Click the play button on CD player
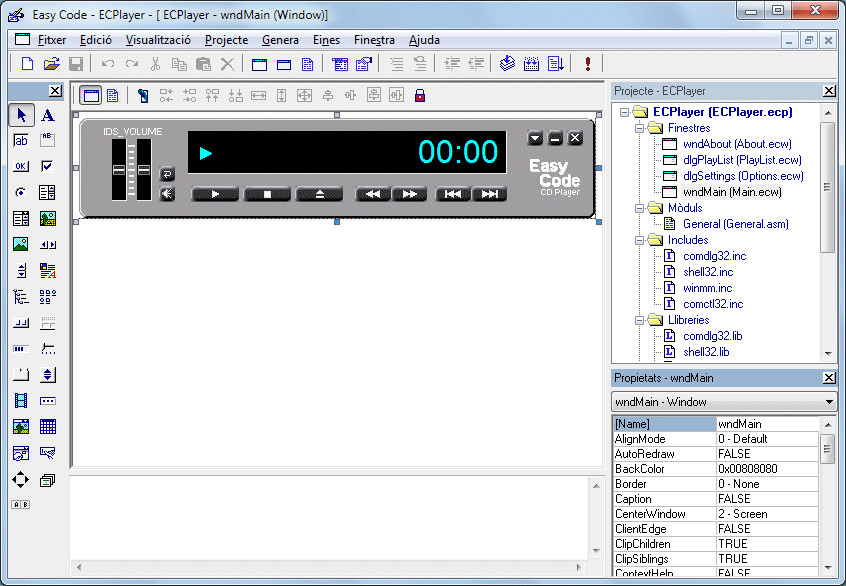846x586 pixels. [x=215, y=194]
